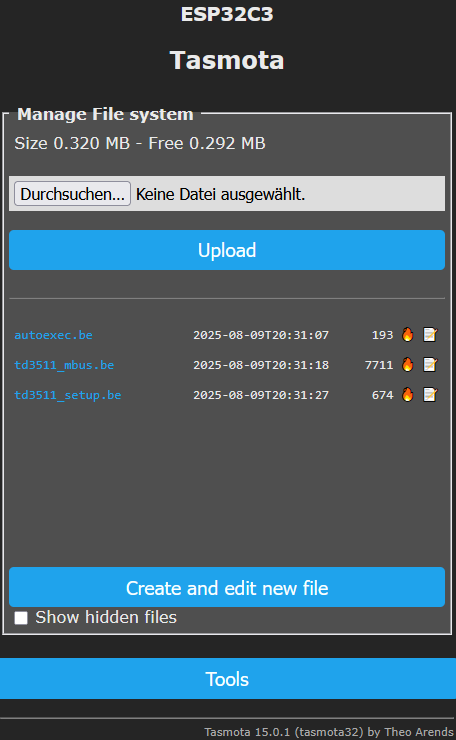The height and width of the screenshot is (740, 456).
Task: Click the Manage File system legend
Action: [105, 114]
